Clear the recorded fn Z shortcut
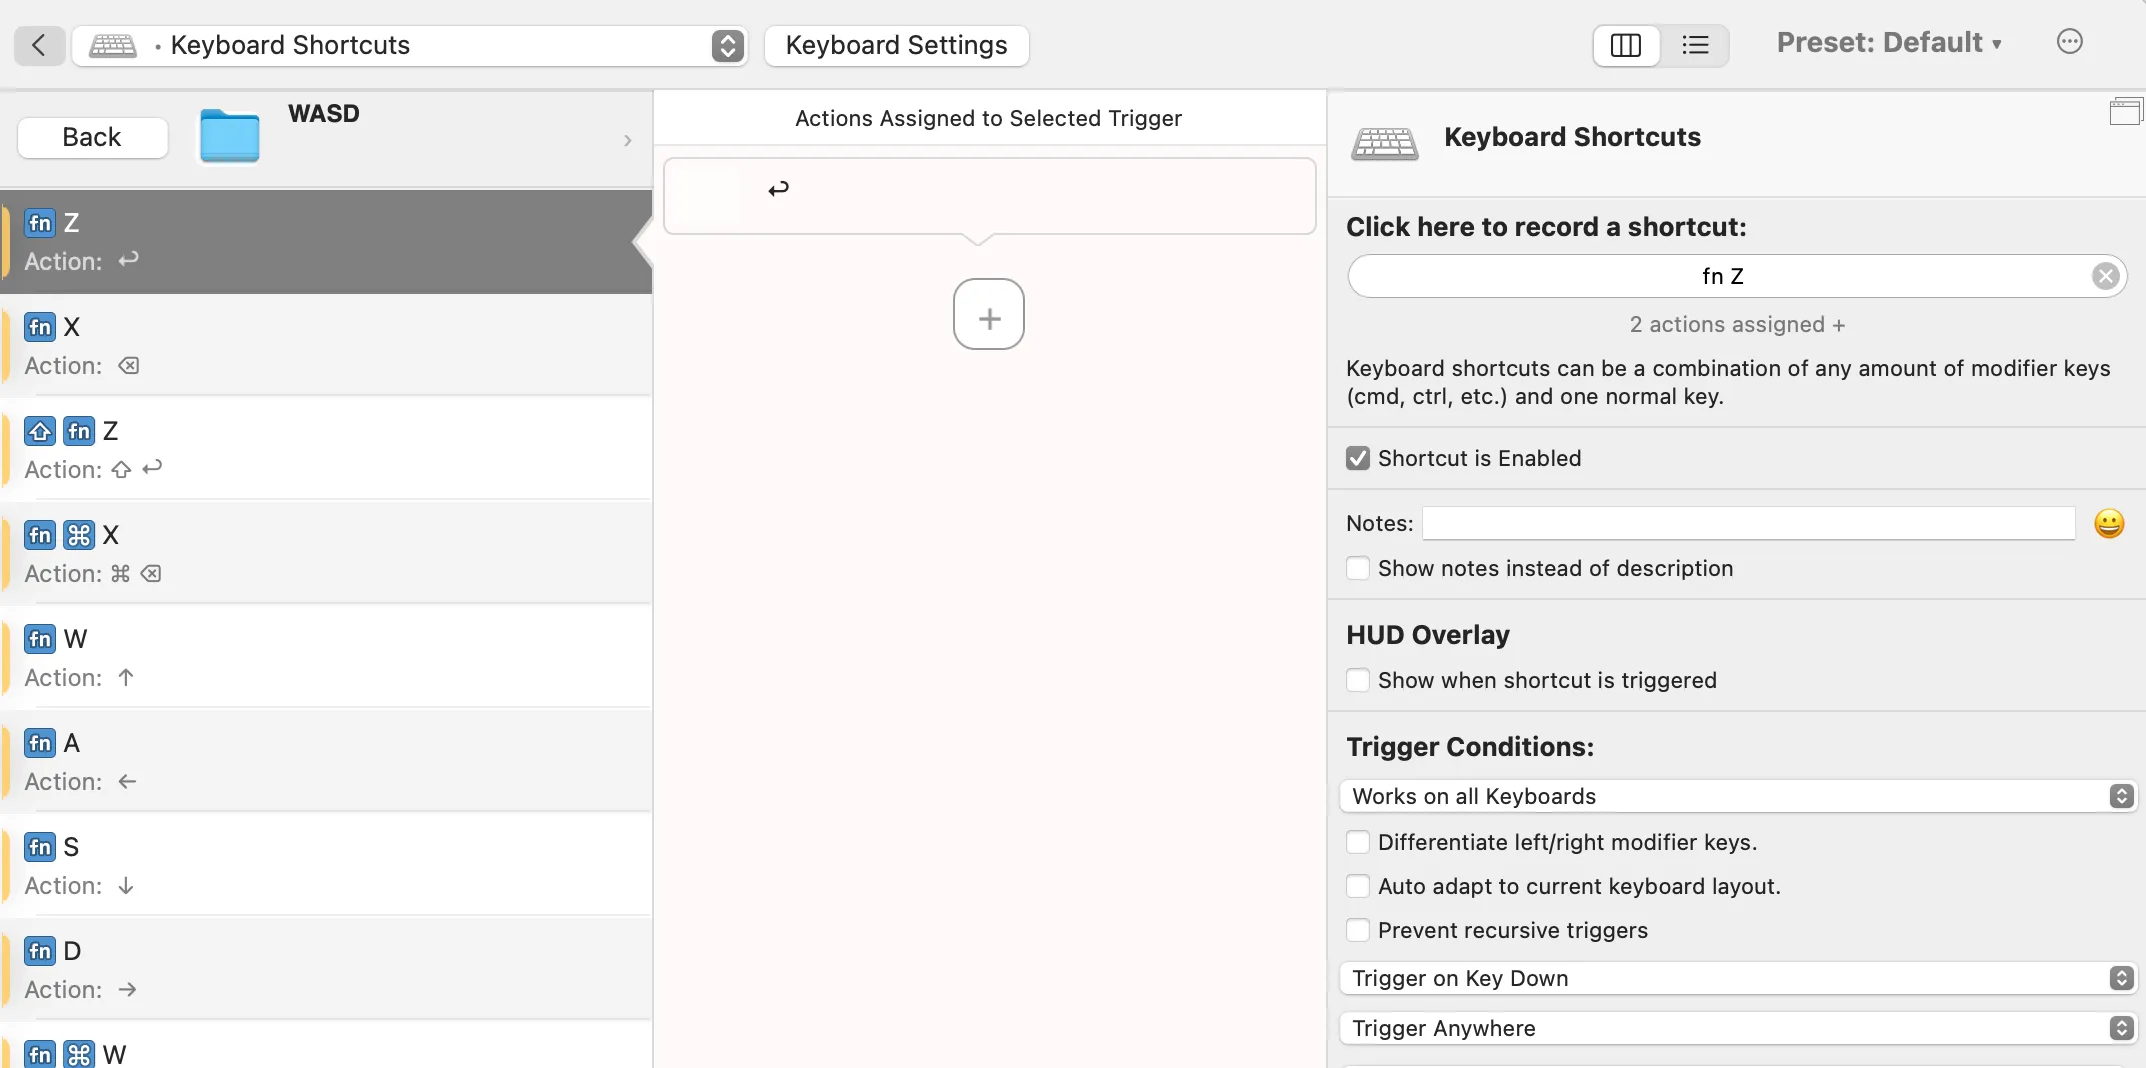 2105,276
